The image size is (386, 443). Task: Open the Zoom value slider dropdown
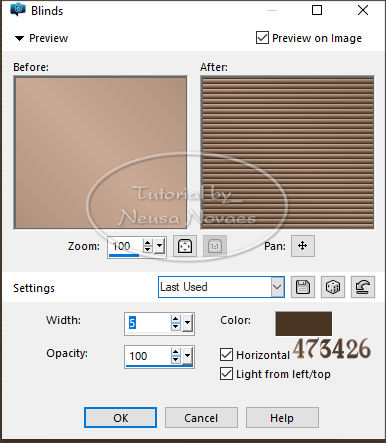[160, 246]
